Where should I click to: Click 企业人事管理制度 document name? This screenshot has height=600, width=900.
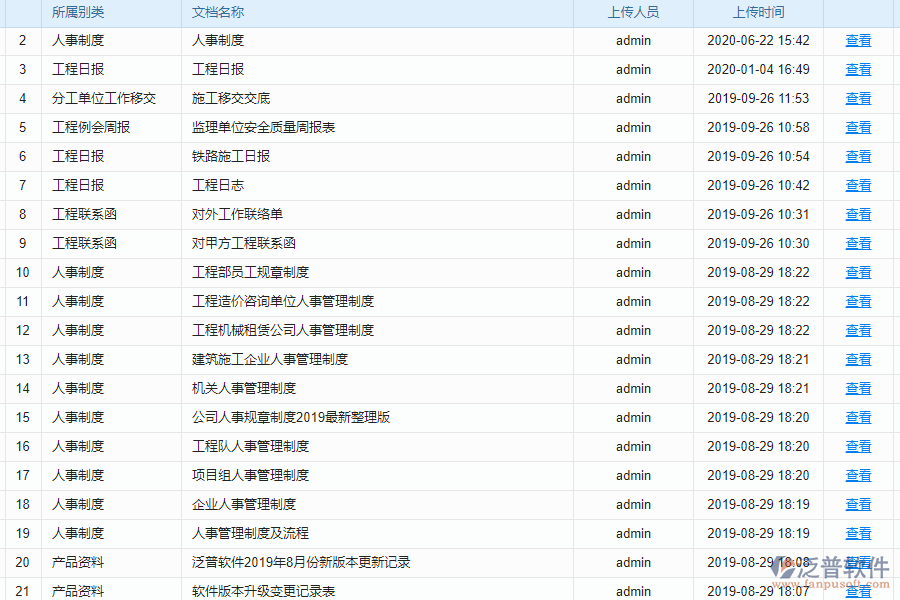[244, 505]
